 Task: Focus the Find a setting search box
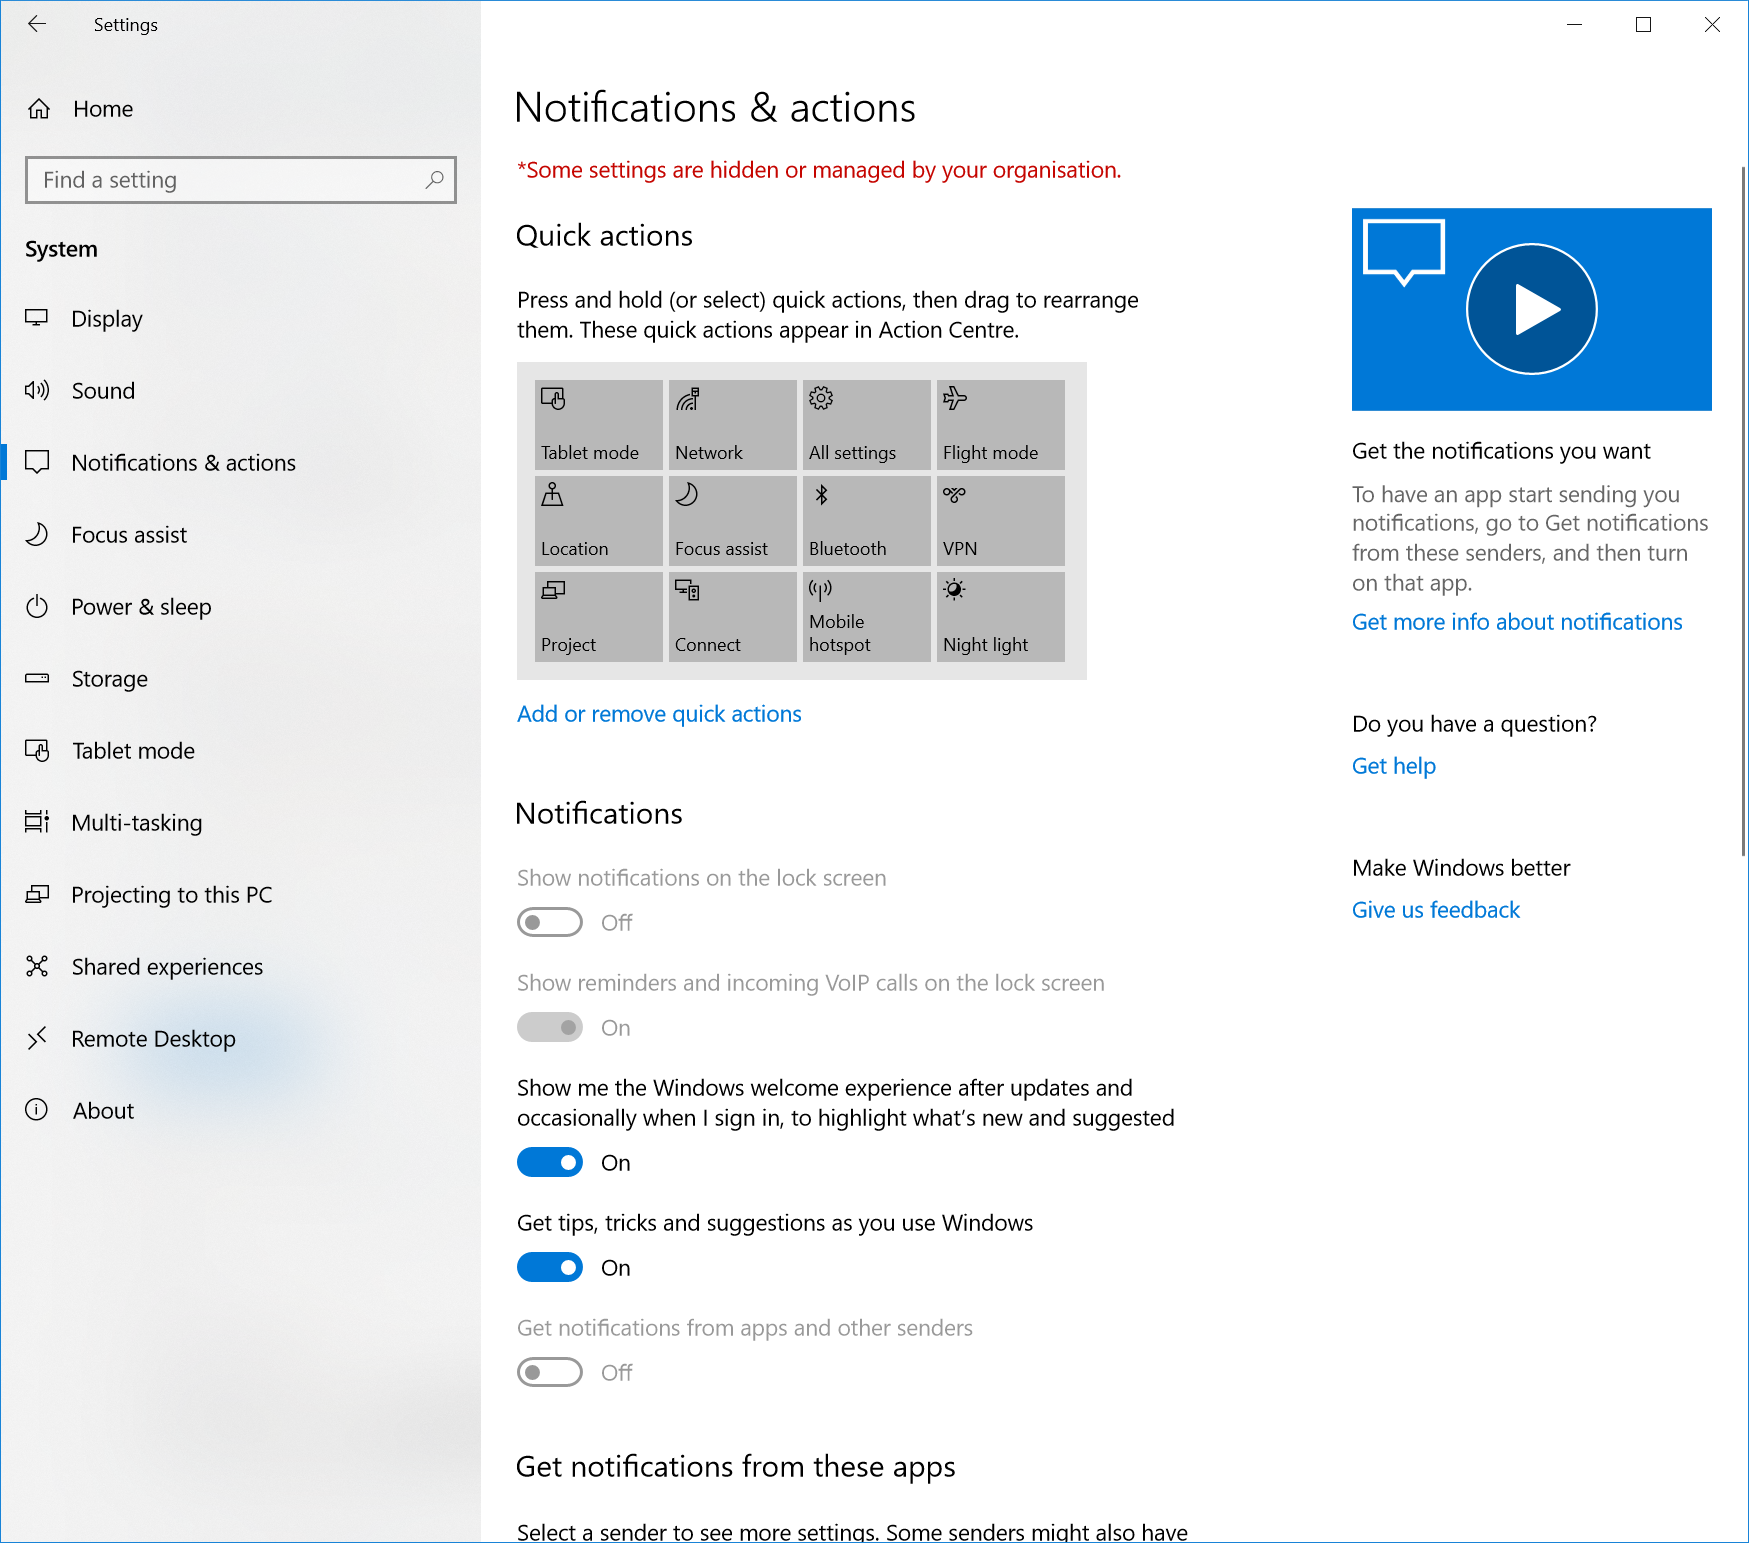pyautogui.click(x=241, y=180)
